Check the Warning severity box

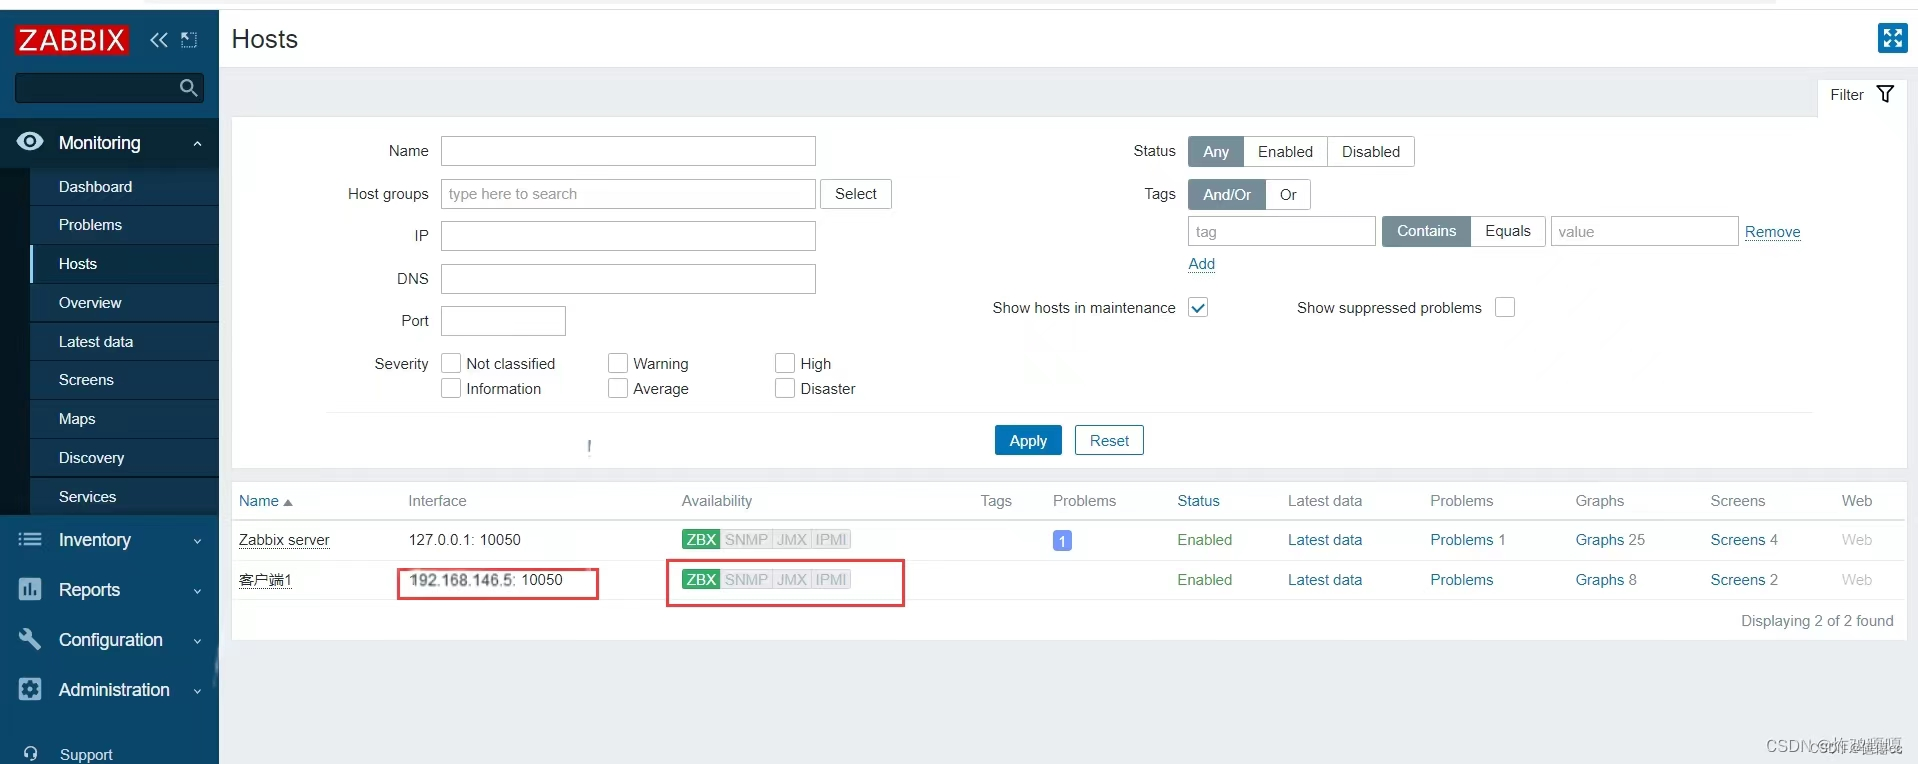tap(618, 363)
